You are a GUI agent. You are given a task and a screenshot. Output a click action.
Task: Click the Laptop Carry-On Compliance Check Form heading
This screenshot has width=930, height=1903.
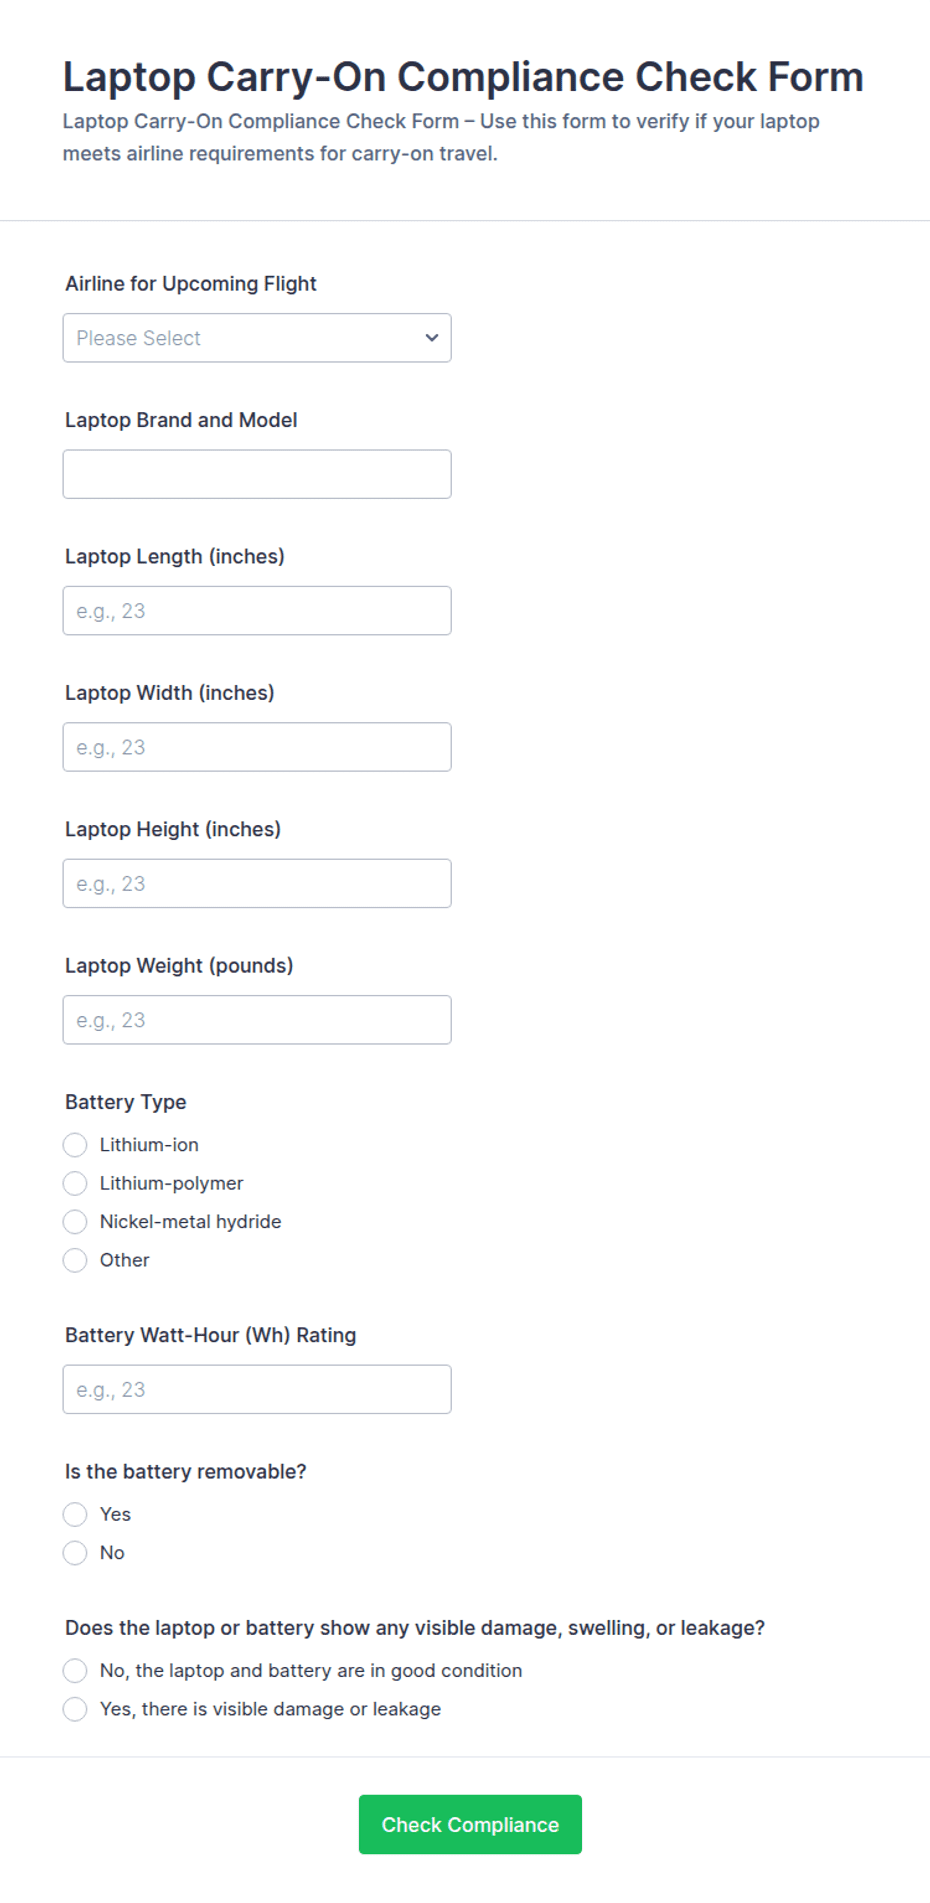(x=463, y=77)
